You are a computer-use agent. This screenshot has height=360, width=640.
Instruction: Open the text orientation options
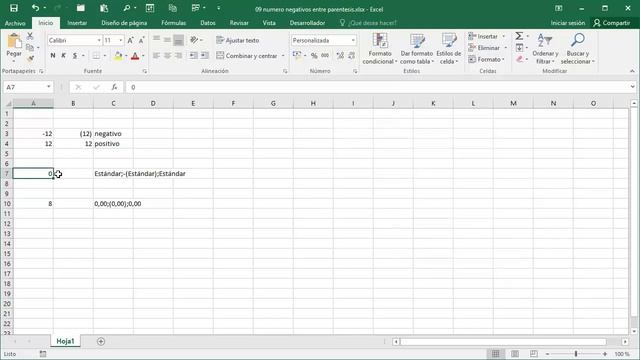click(196, 40)
